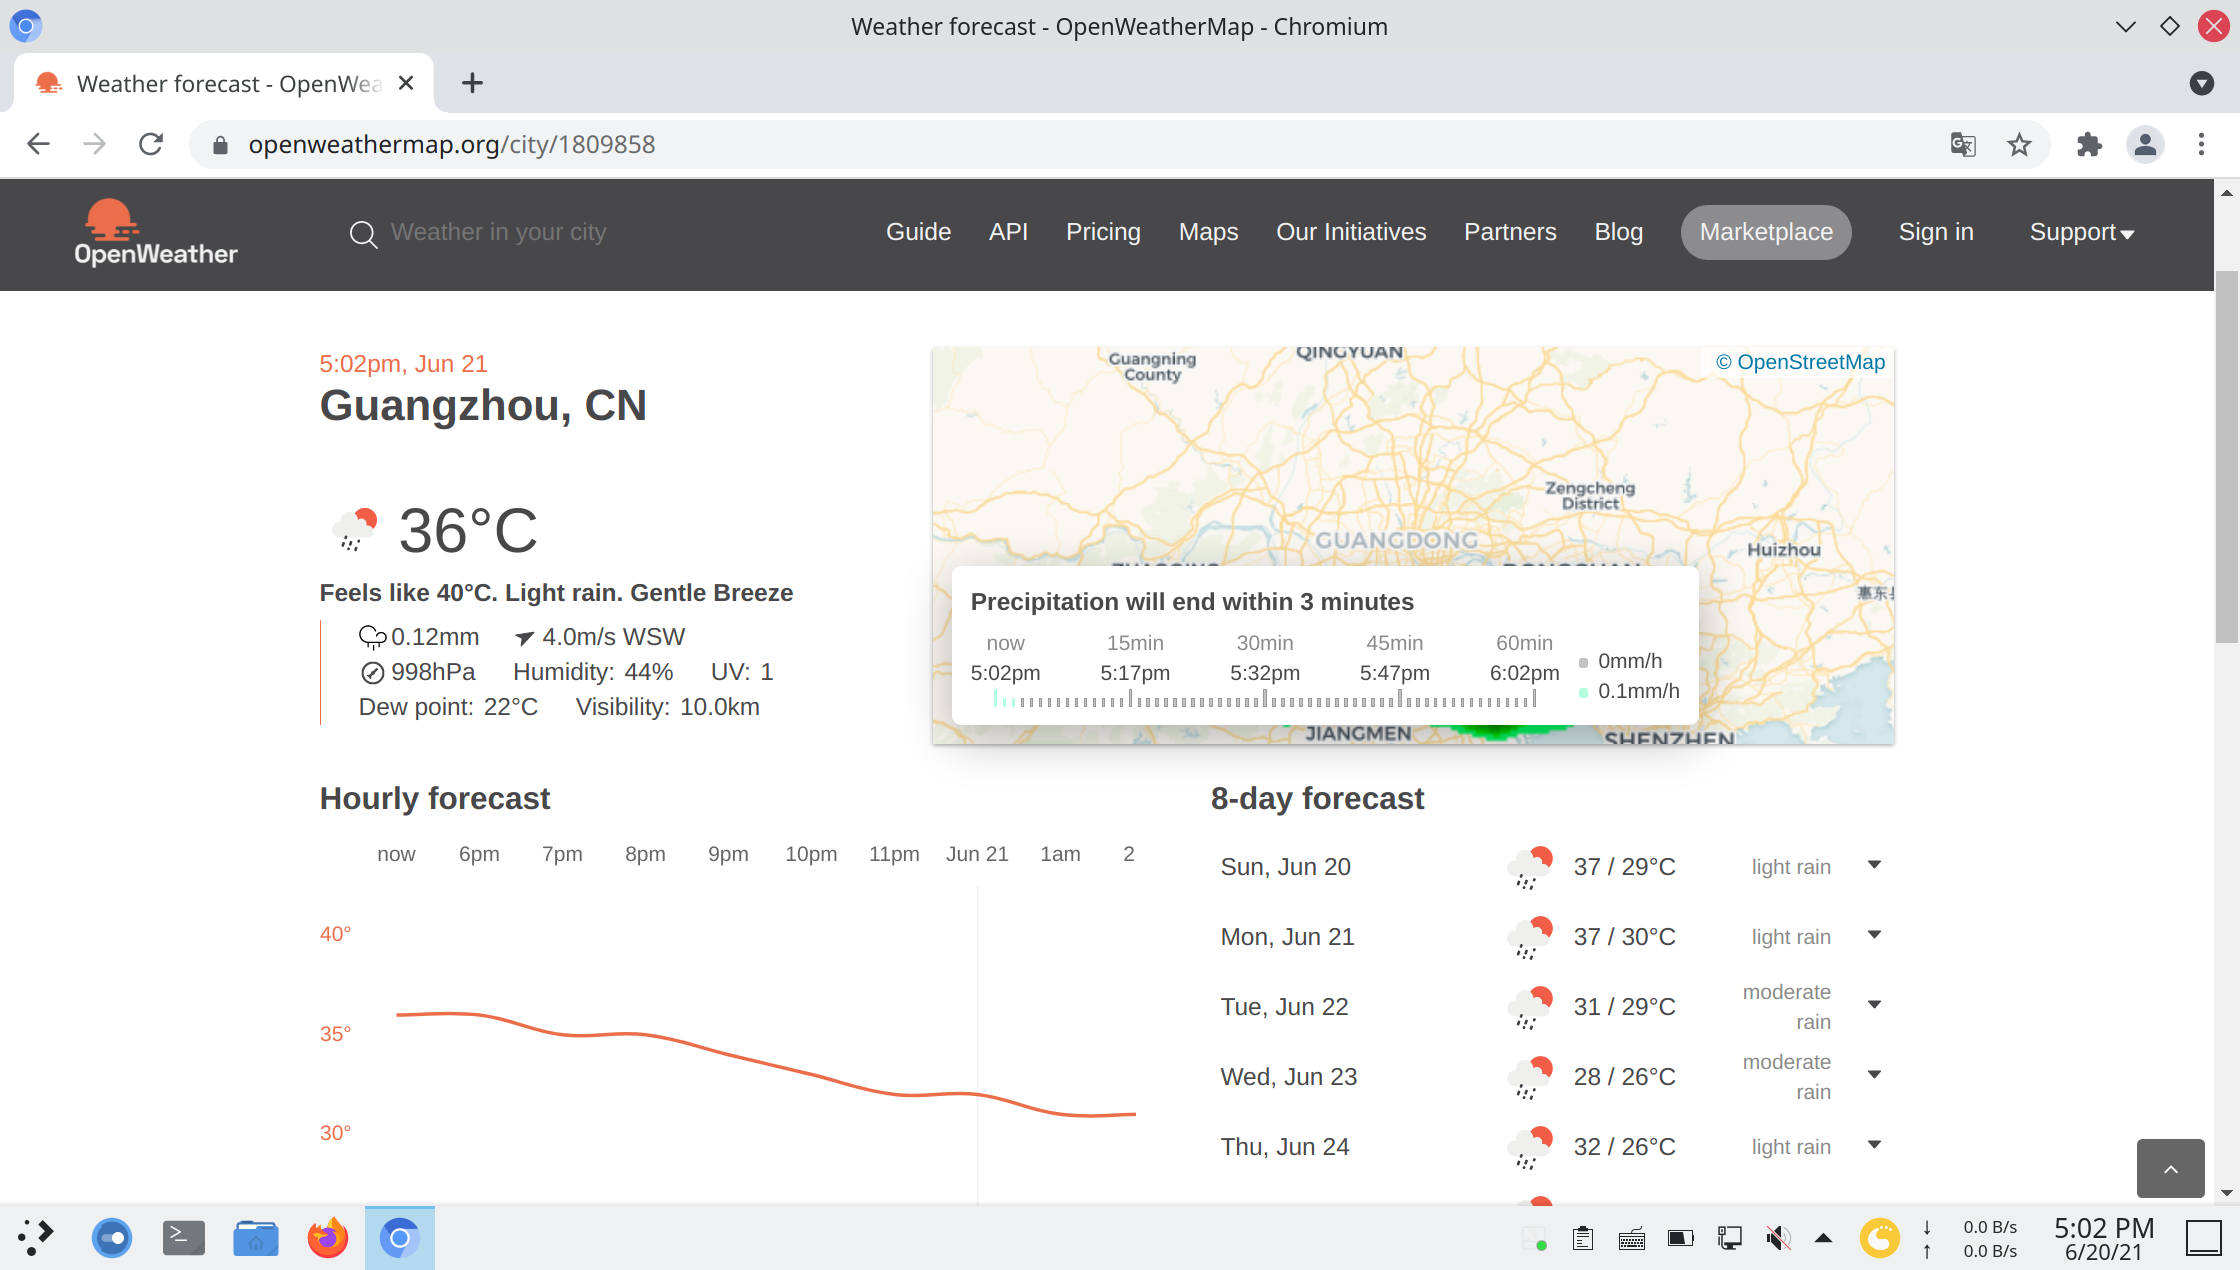Expand the Sun, Jun 20 forecast
The image size is (2240, 1270).
pos(1874,865)
